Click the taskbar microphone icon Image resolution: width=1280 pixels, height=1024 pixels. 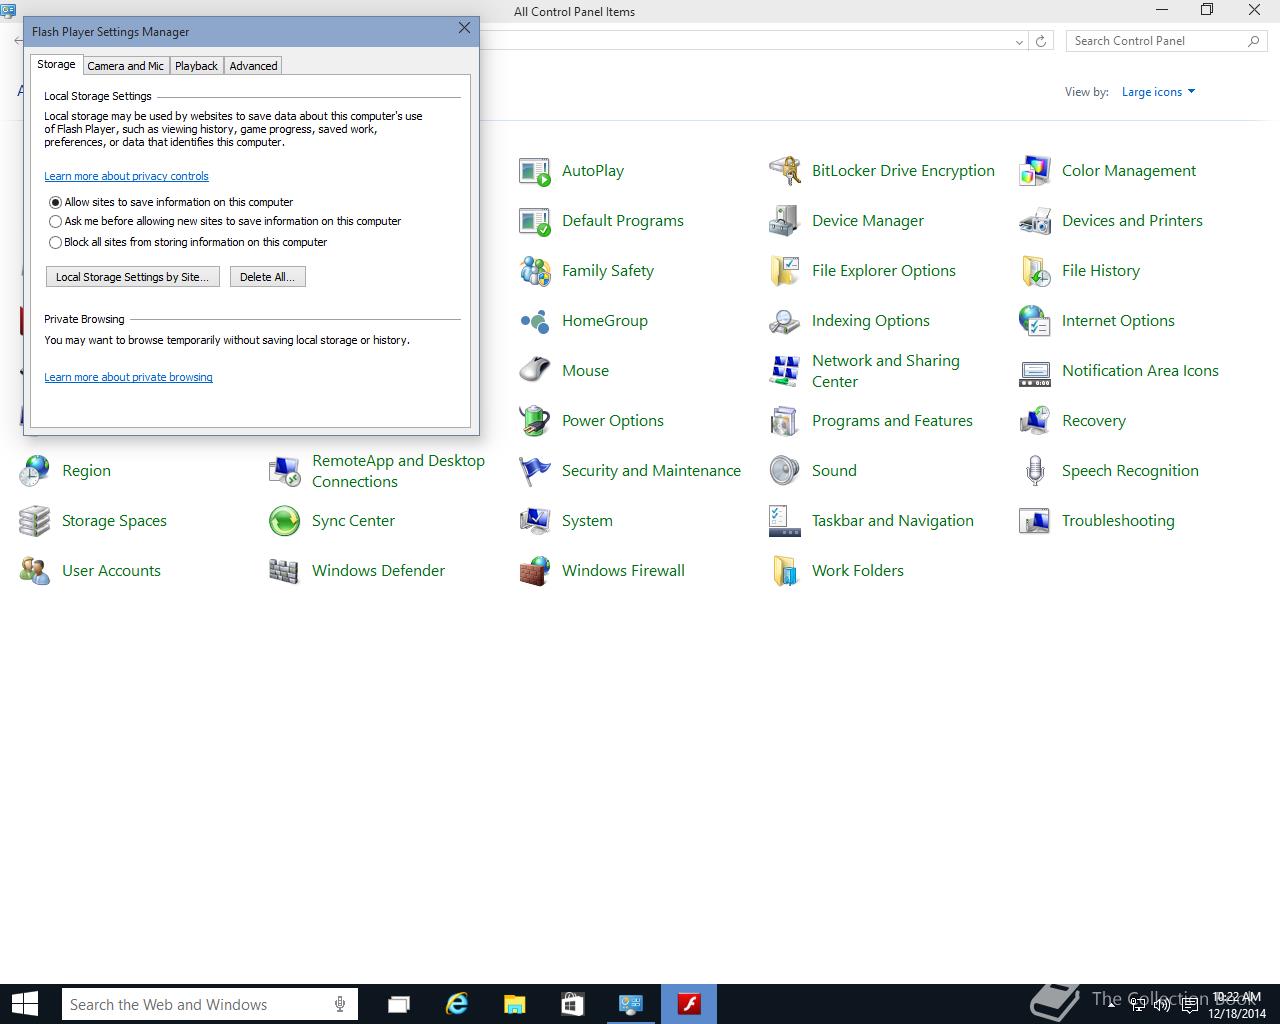coord(341,1004)
